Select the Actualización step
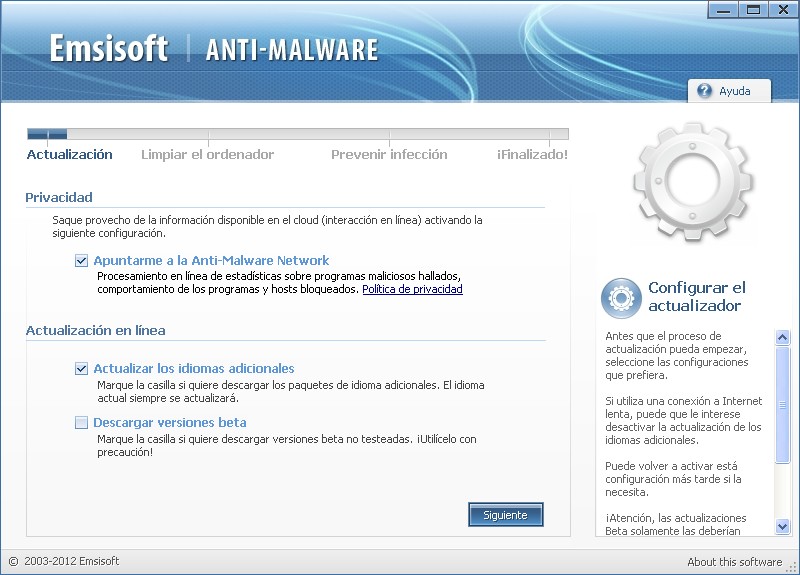Image resolution: width=800 pixels, height=575 pixels. click(x=69, y=155)
